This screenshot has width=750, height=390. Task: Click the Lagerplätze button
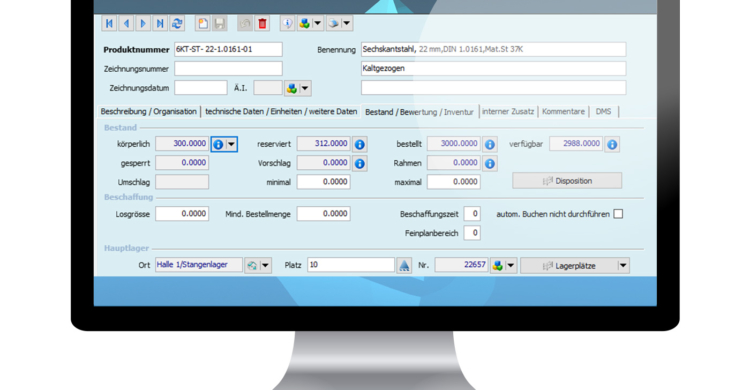(569, 266)
